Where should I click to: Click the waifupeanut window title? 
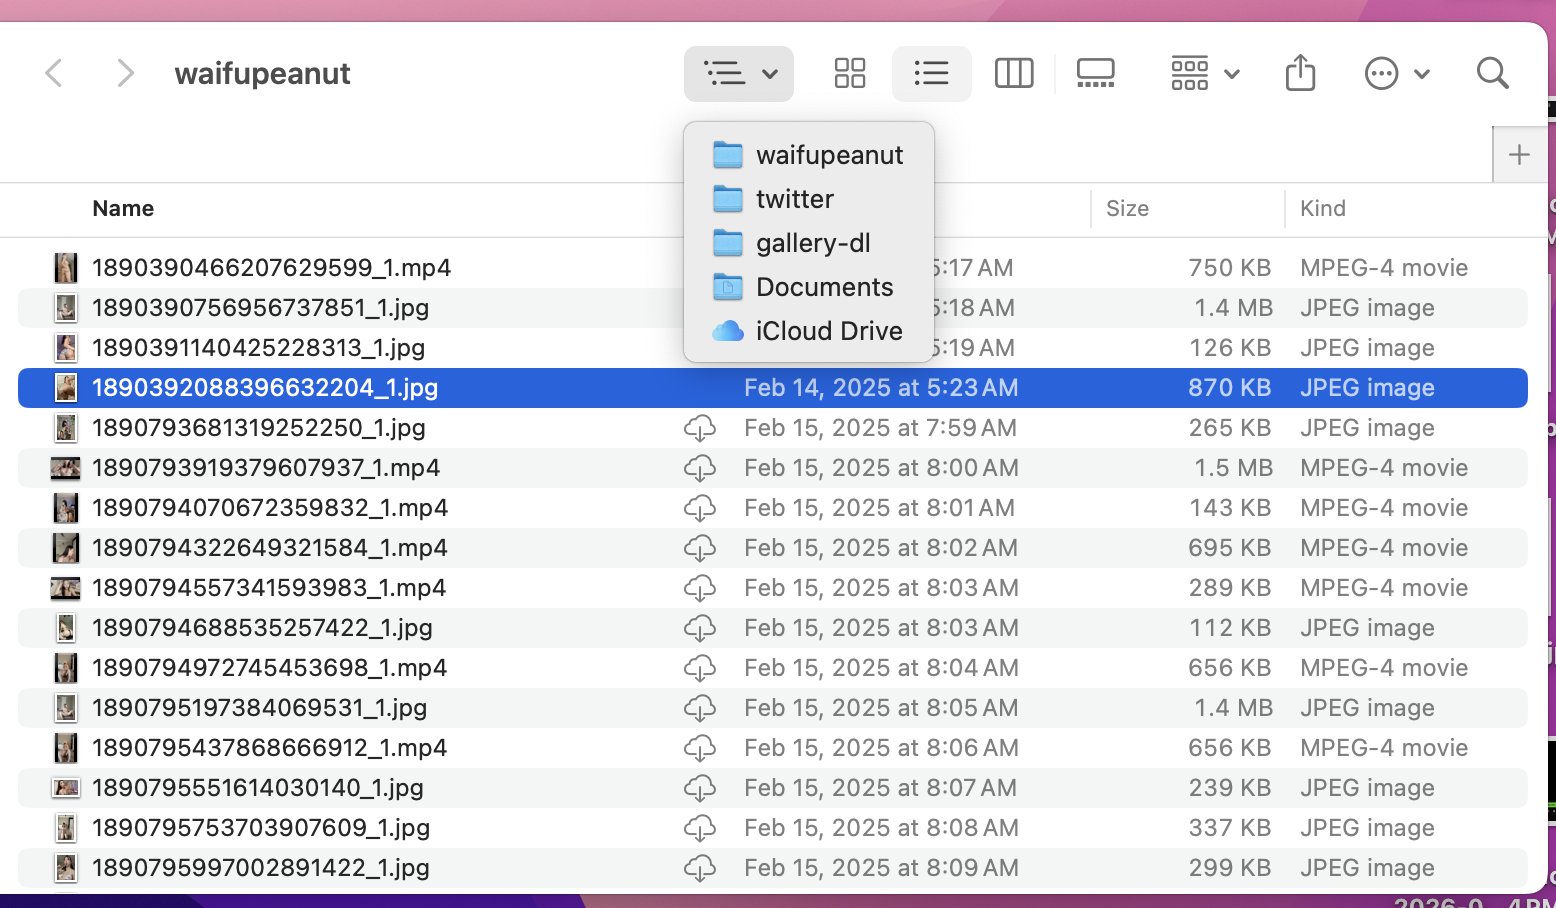(262, 74)
